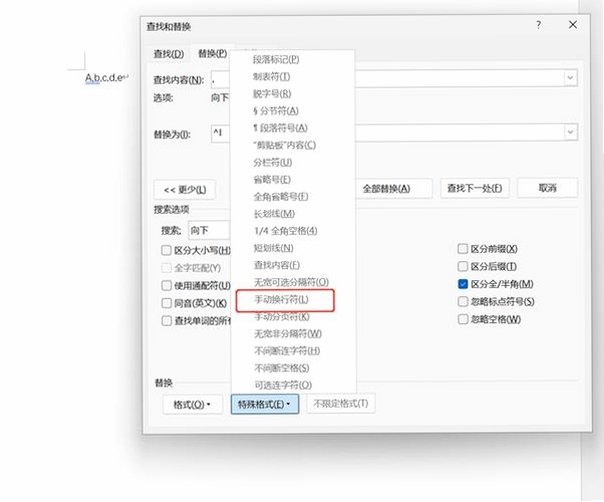Screen dimensions: 604x502
Task: Toggle the 查找单词的所有形式 checkbox
Action: point(166,321)
